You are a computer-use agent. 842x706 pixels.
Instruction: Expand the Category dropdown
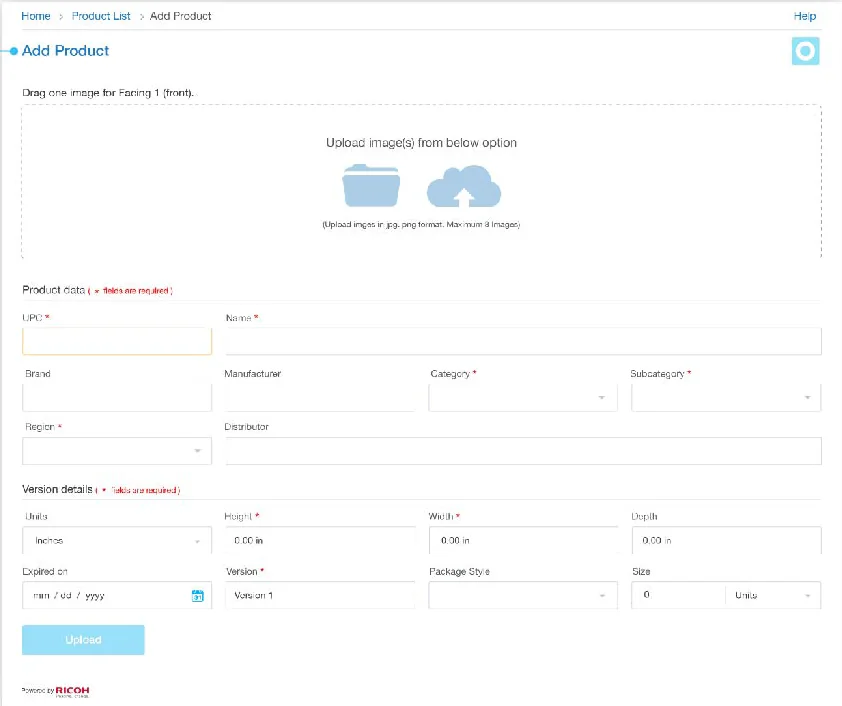click(x=523, y=397)
